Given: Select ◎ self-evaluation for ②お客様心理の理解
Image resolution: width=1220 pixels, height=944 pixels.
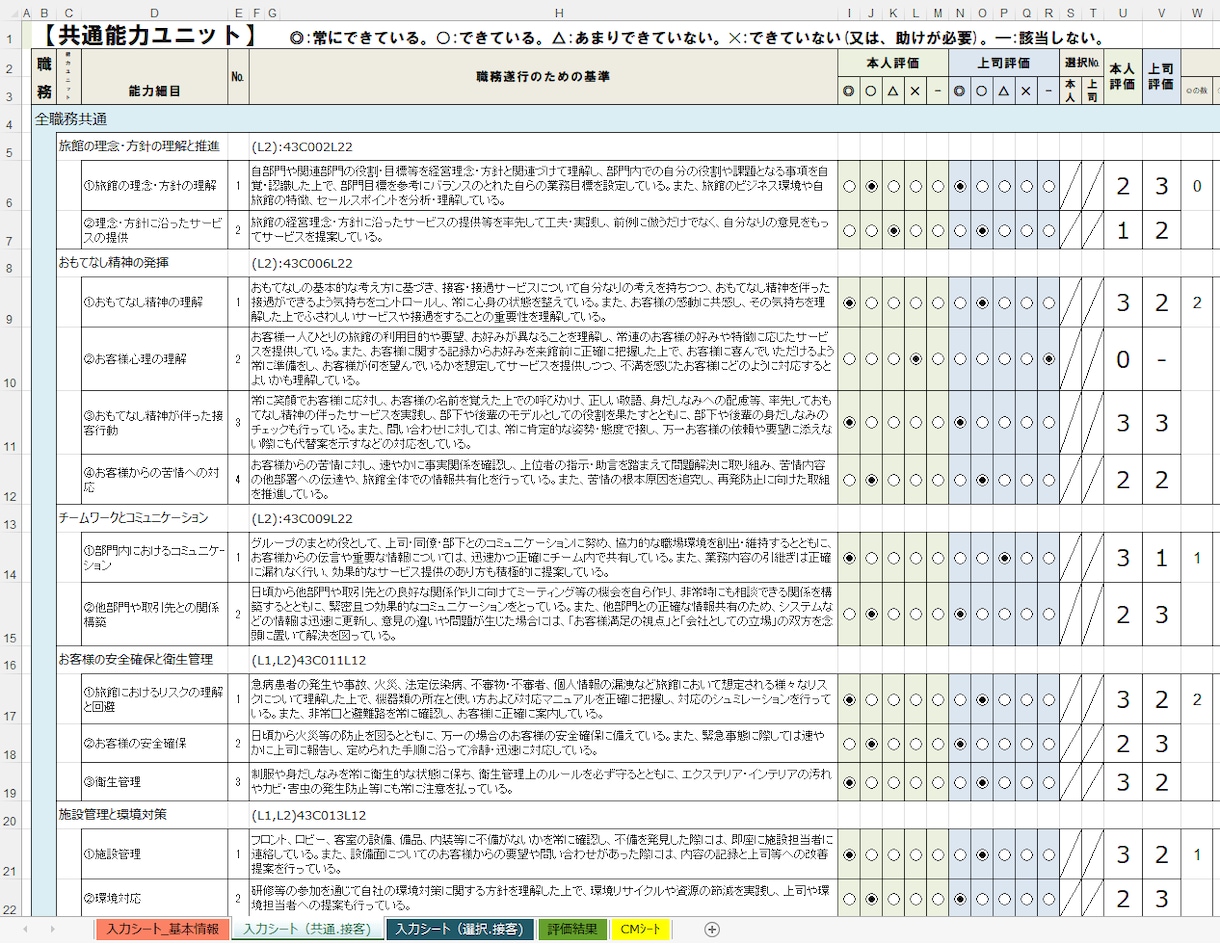Looking at the screenshot, I should click(x=850, y=359).
